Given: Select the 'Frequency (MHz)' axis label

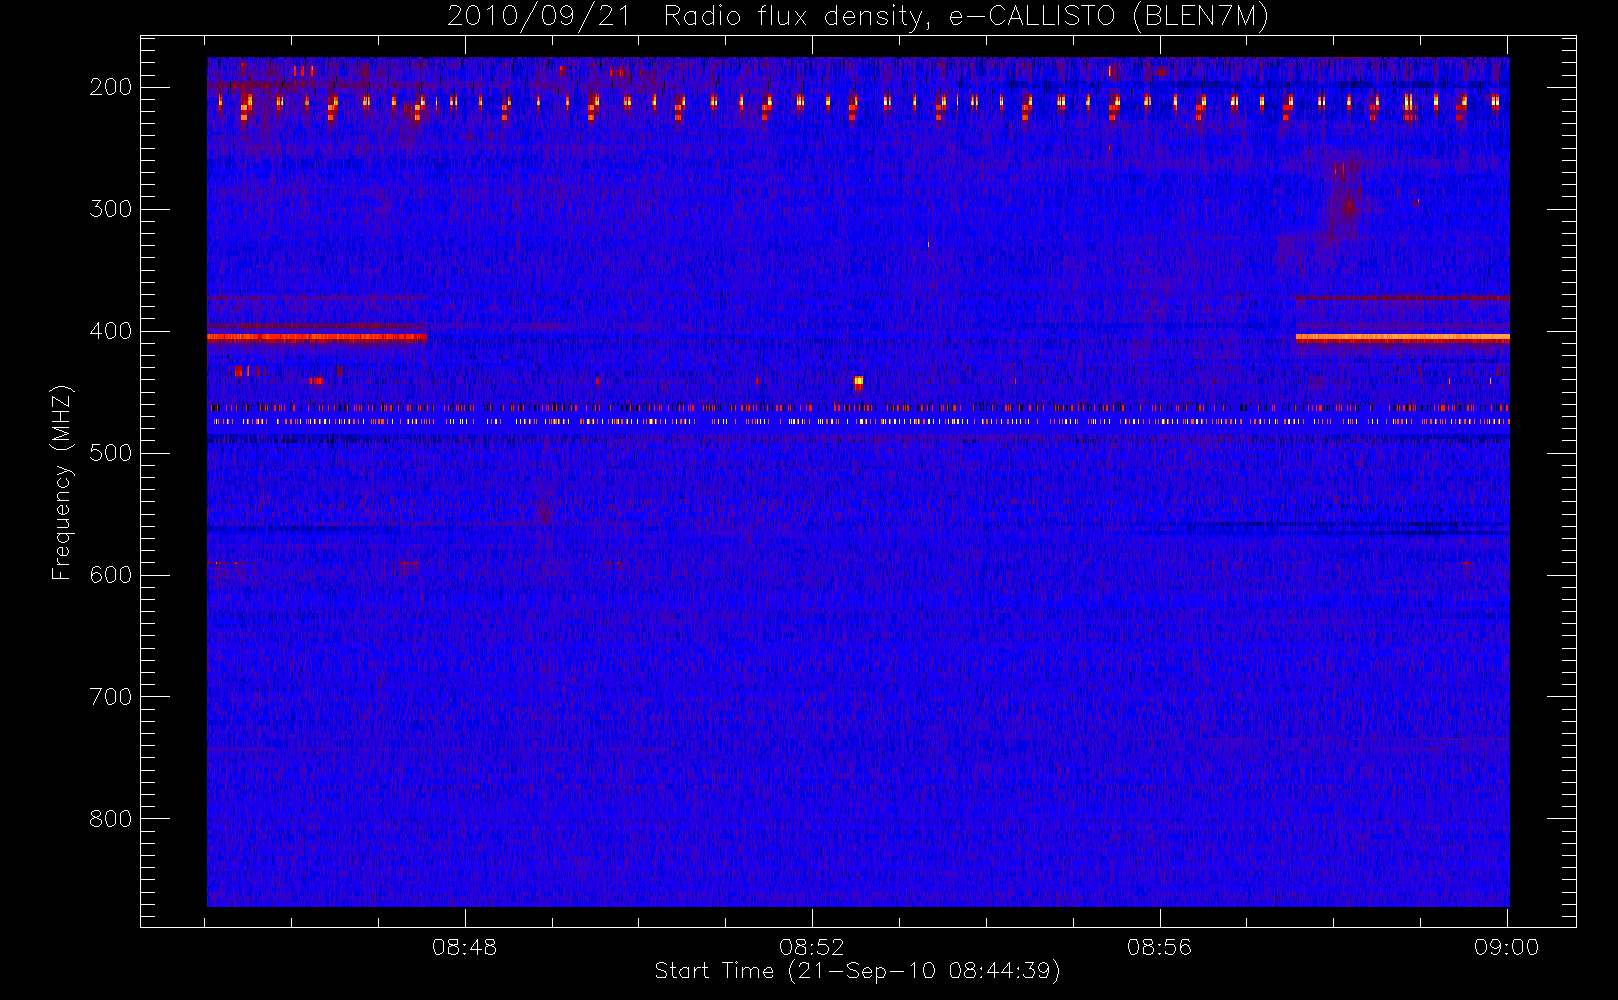Looking at the screenshot, I should tap(62, 482).
